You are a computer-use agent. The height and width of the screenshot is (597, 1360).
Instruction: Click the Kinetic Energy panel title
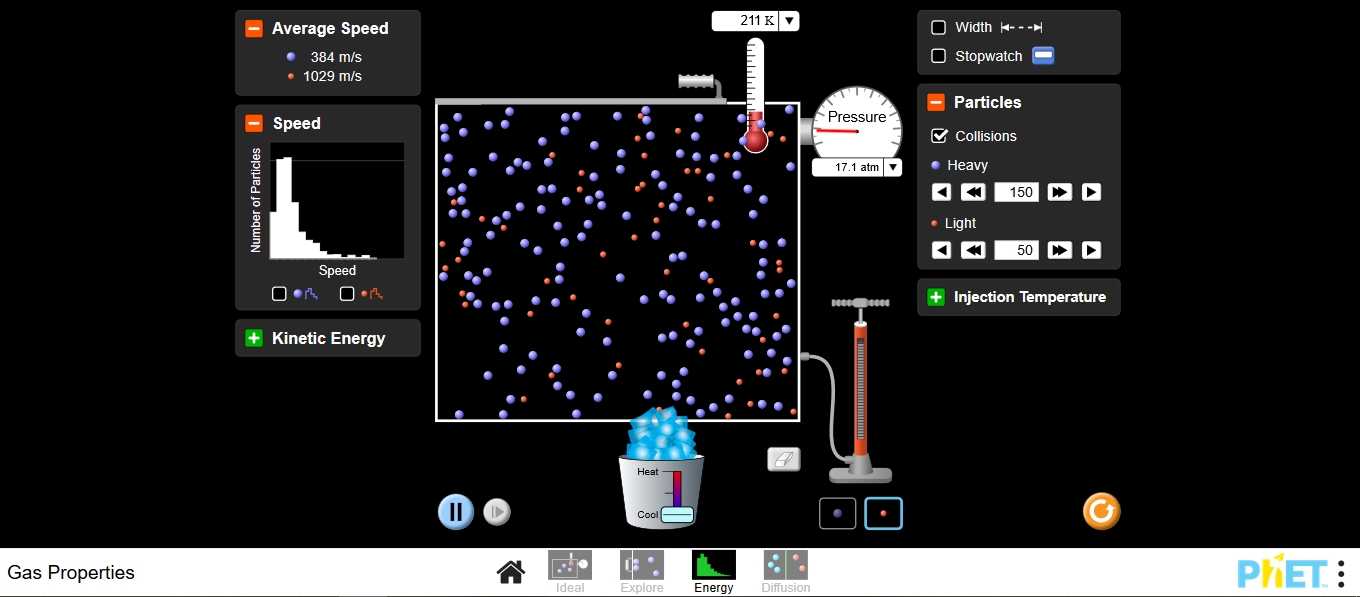pyautogui.click(x=328, y=339)
